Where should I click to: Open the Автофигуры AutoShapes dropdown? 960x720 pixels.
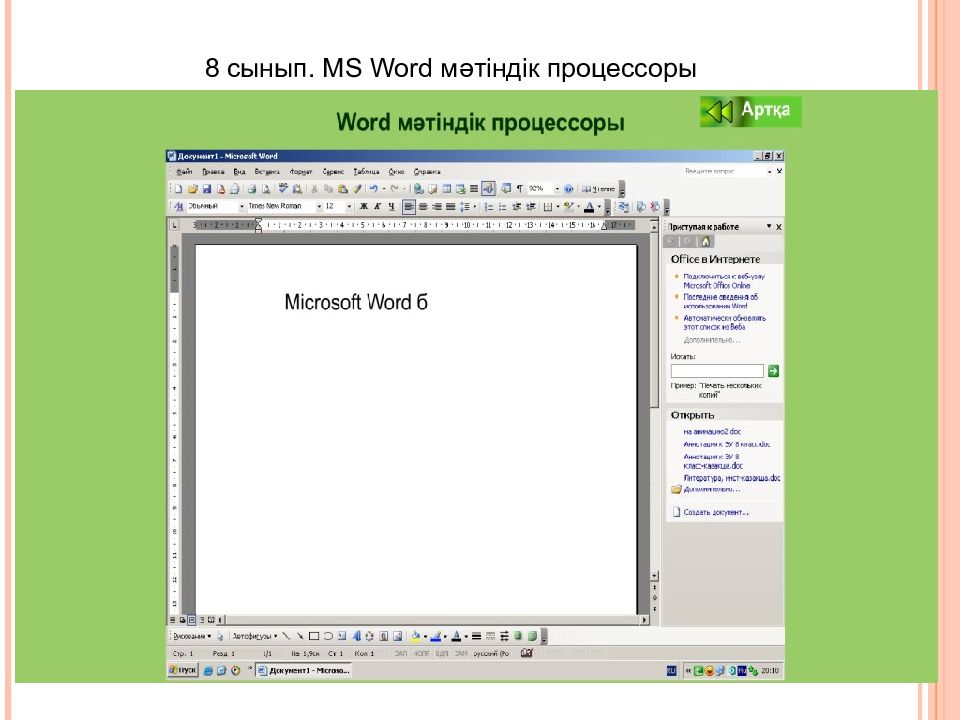255,636
